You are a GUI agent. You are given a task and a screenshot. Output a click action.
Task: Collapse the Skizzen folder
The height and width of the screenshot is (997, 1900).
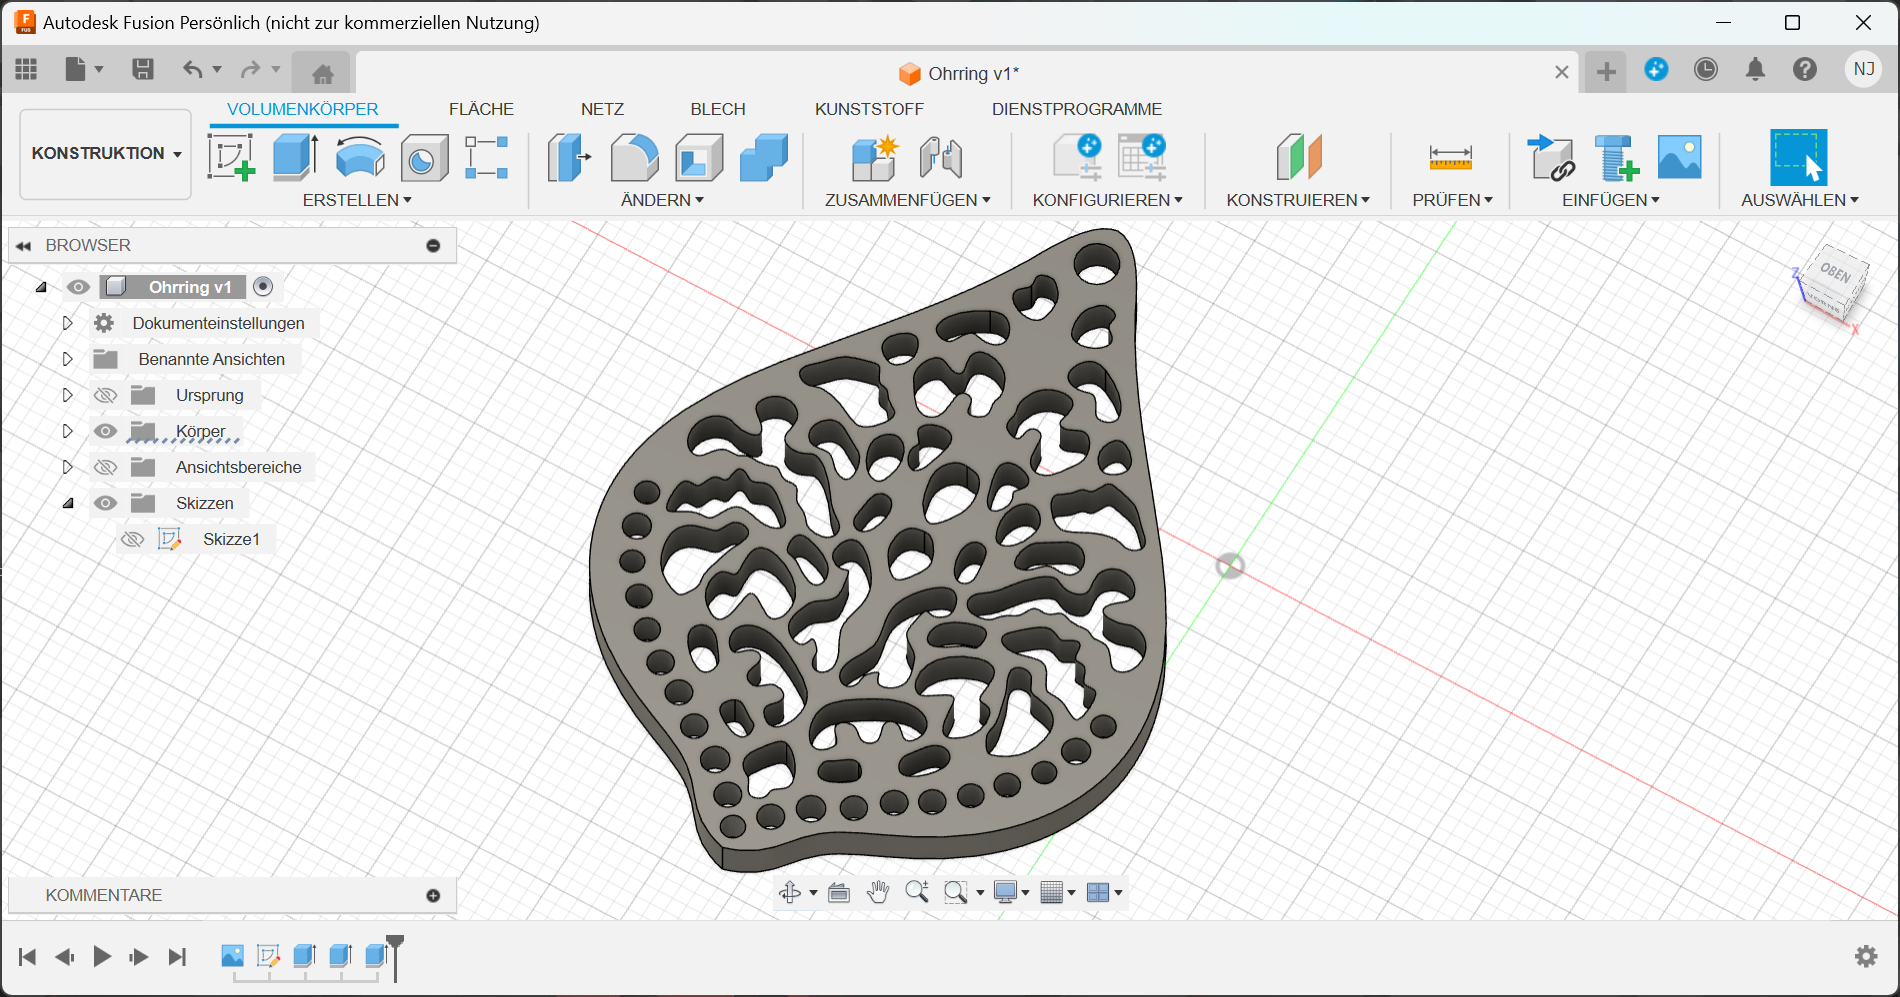(68, 503)
